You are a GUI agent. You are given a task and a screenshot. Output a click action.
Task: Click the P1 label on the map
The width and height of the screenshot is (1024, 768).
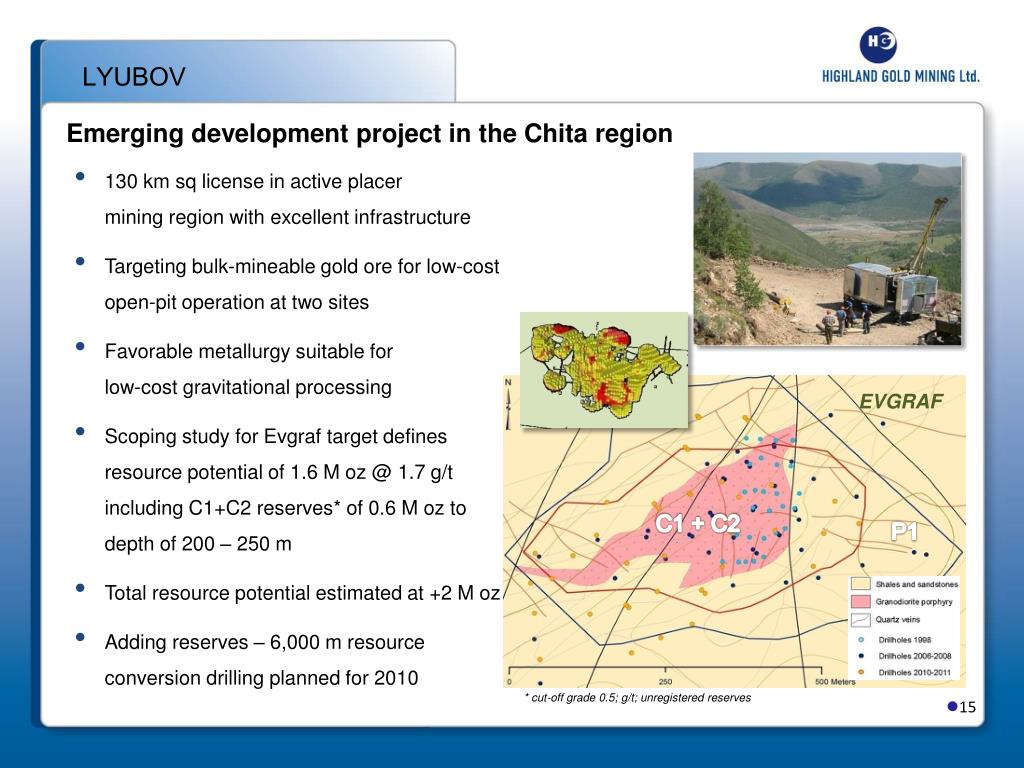coord(904,532)
